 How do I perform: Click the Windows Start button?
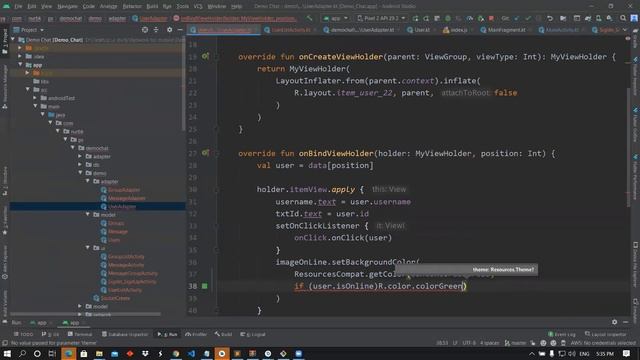7,353
